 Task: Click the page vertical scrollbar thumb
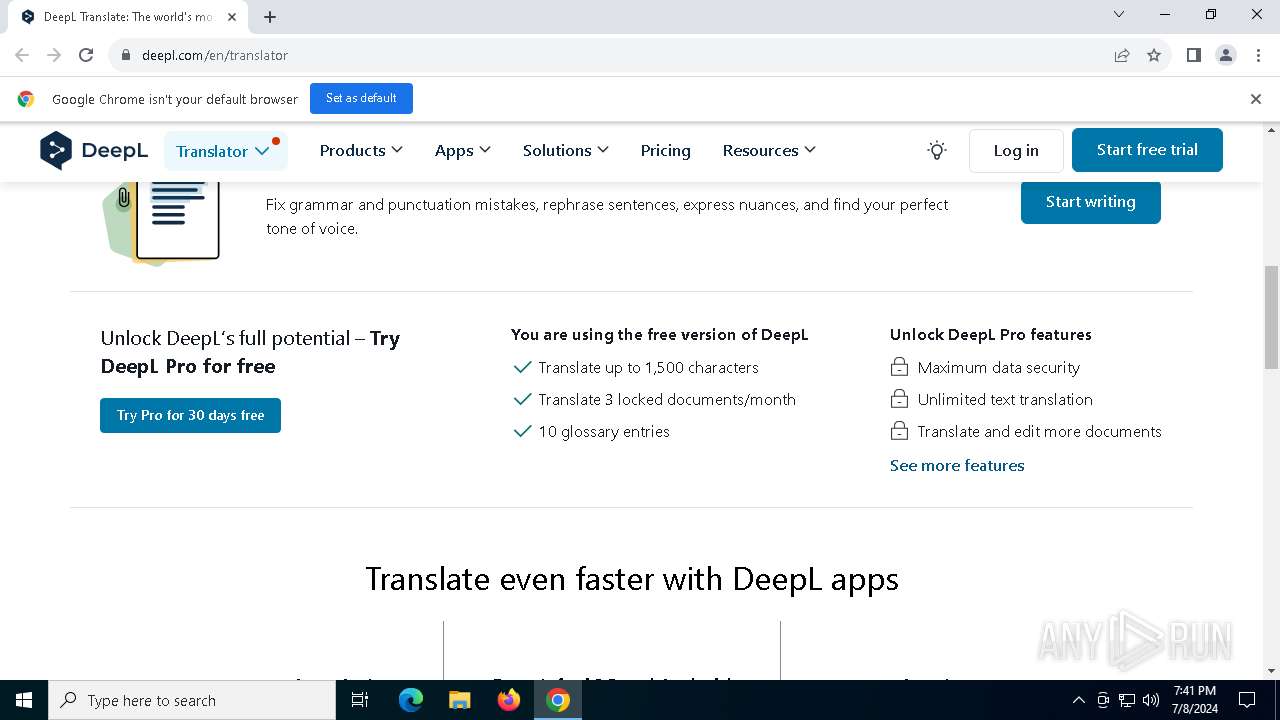click(1271, 316)
